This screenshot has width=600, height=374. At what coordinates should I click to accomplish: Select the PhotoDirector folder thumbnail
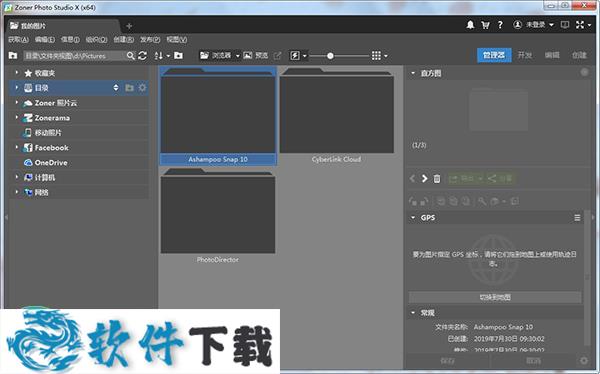pyautogui.click(x=218, y=216)
